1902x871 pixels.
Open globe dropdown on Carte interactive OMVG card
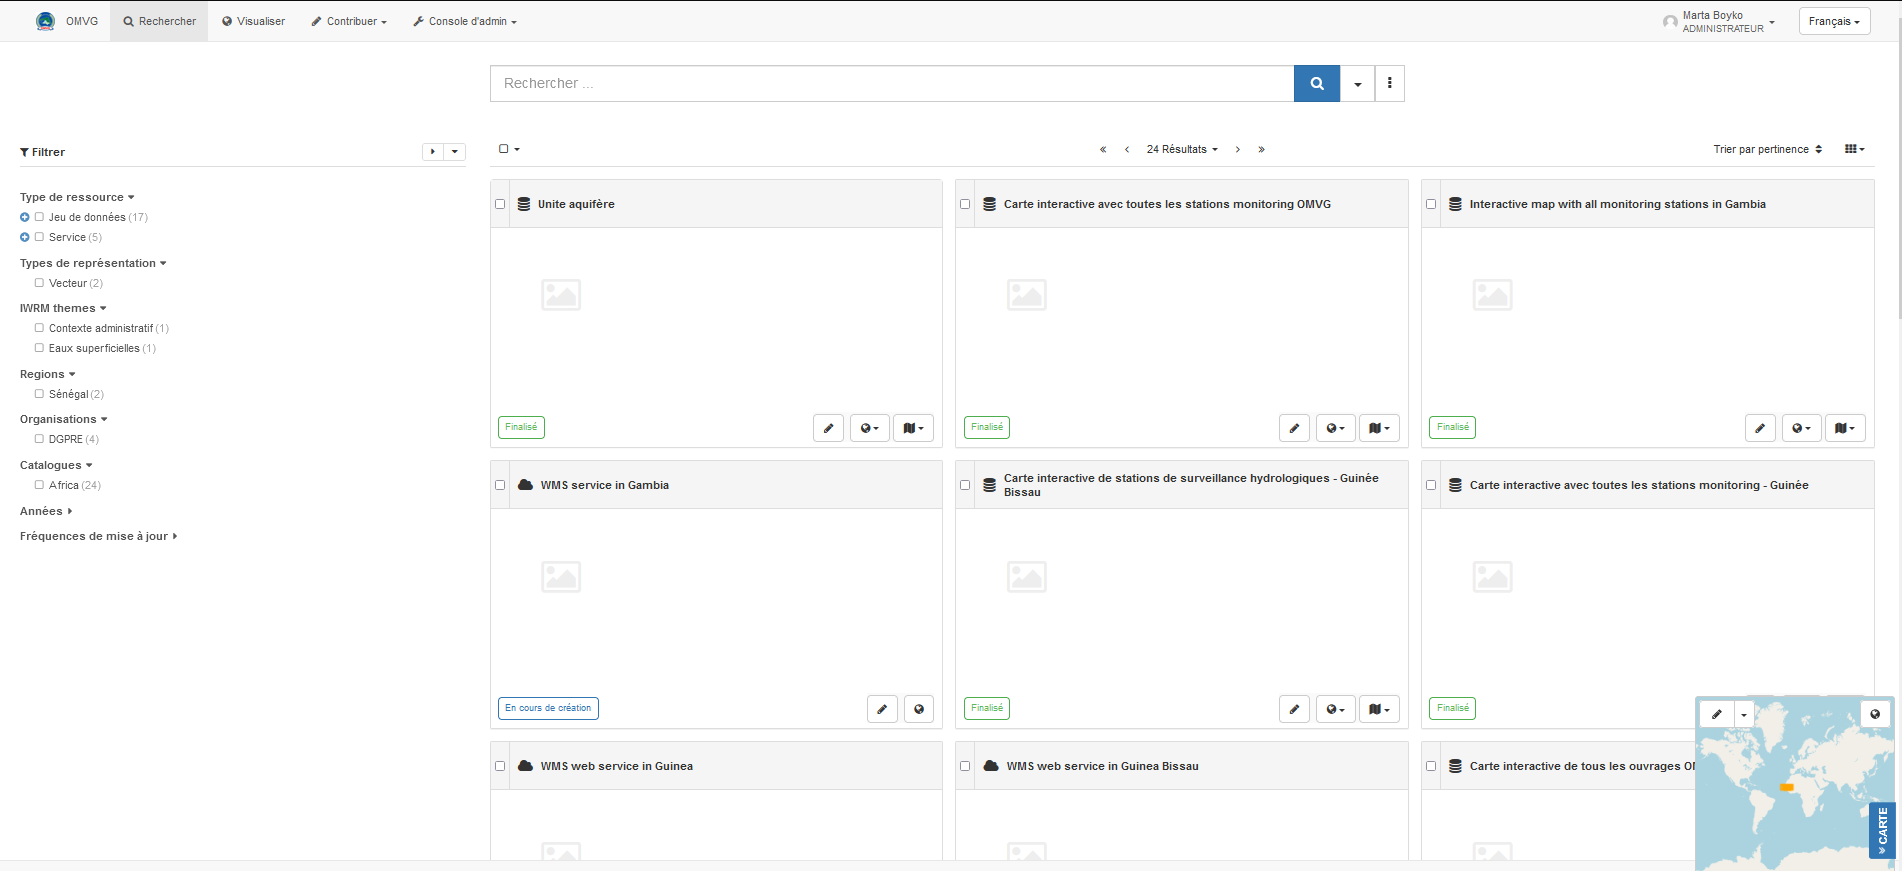(1335, 428)
